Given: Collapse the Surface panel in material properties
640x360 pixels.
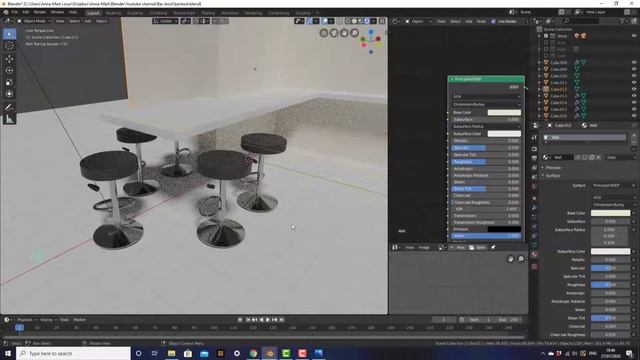Looking at the screenshot, I should click(553, 176).
